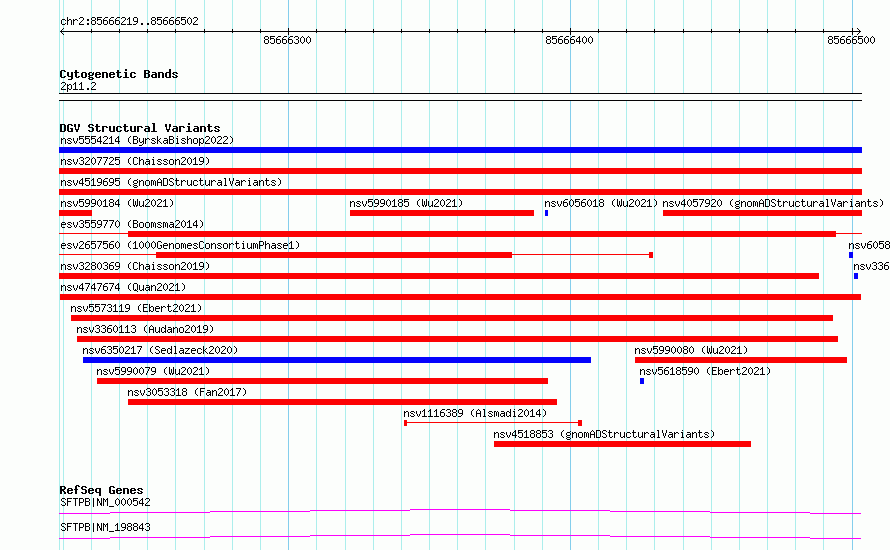Click the small blue nsv5618590 marker

click(x=642, y=381)
